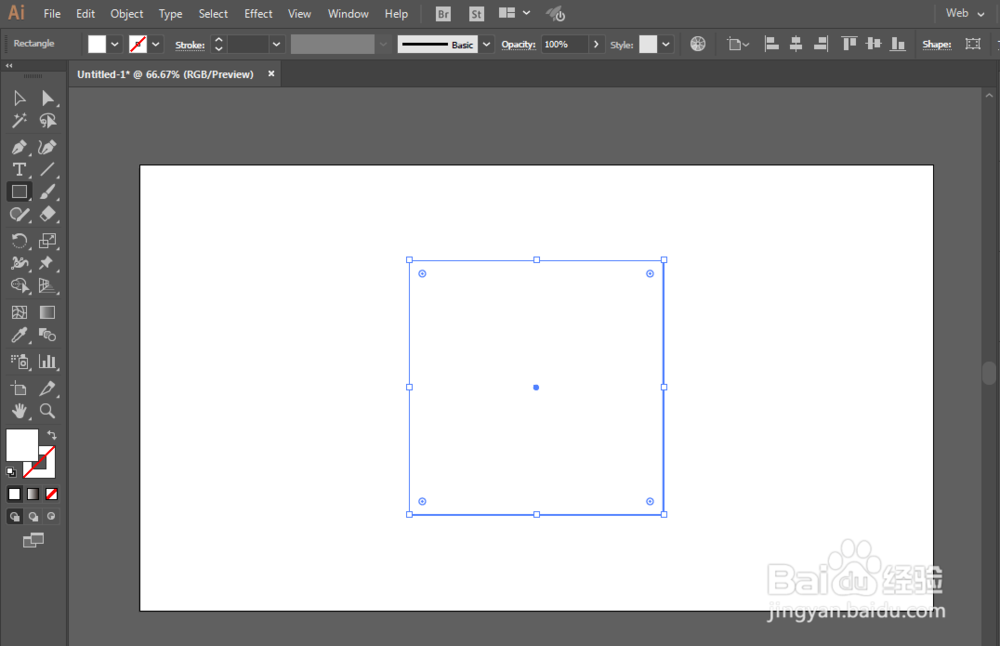Select the Curvature tool

tap(47, 147)
